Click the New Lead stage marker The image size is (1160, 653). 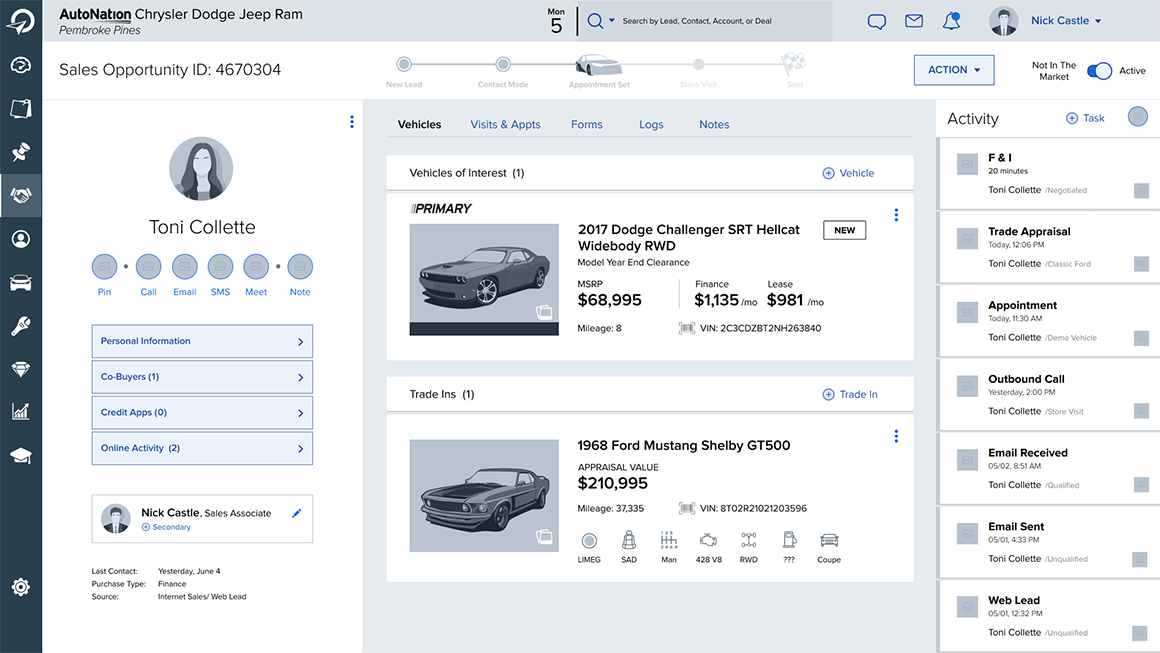404,64
